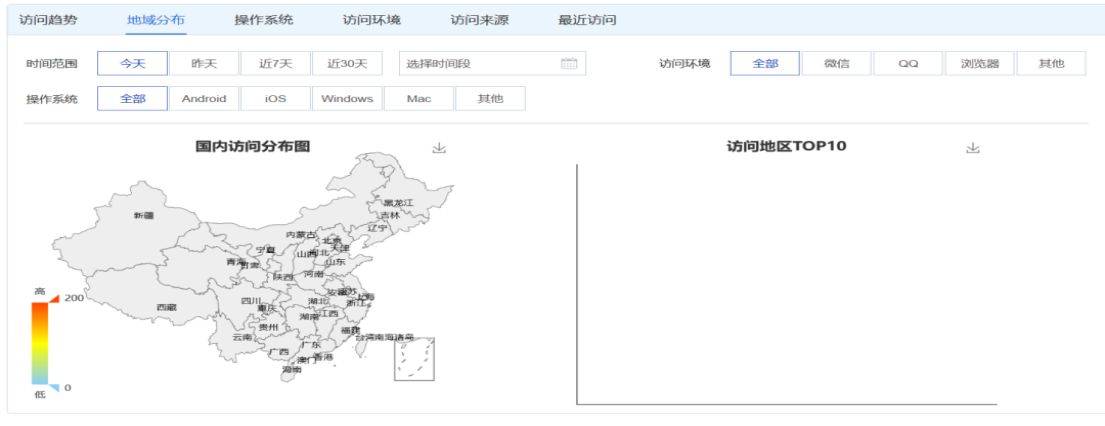Click the 访问地区TOP10 title
The height and width of the screenshot is (426, 1105).
(x=786, y=147)
